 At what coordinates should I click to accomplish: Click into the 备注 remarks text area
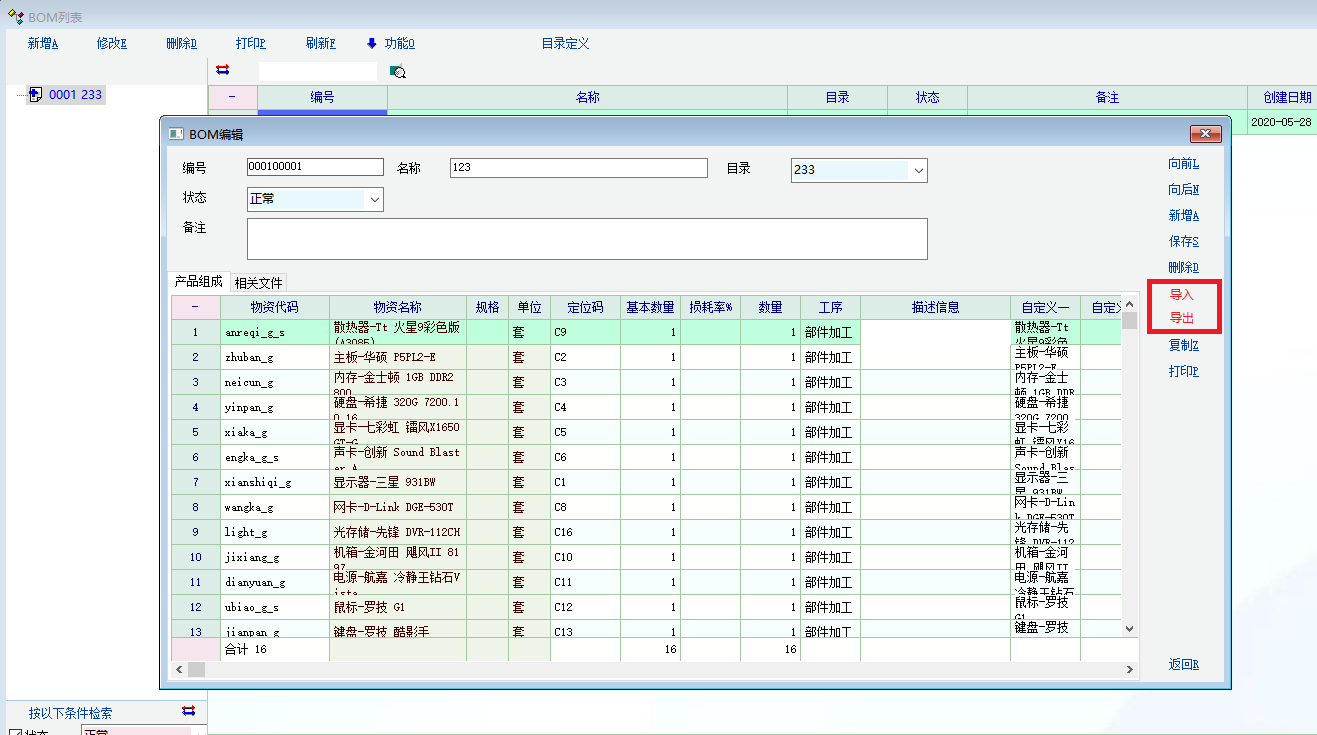pyautogui.click(x=587, y=239)
